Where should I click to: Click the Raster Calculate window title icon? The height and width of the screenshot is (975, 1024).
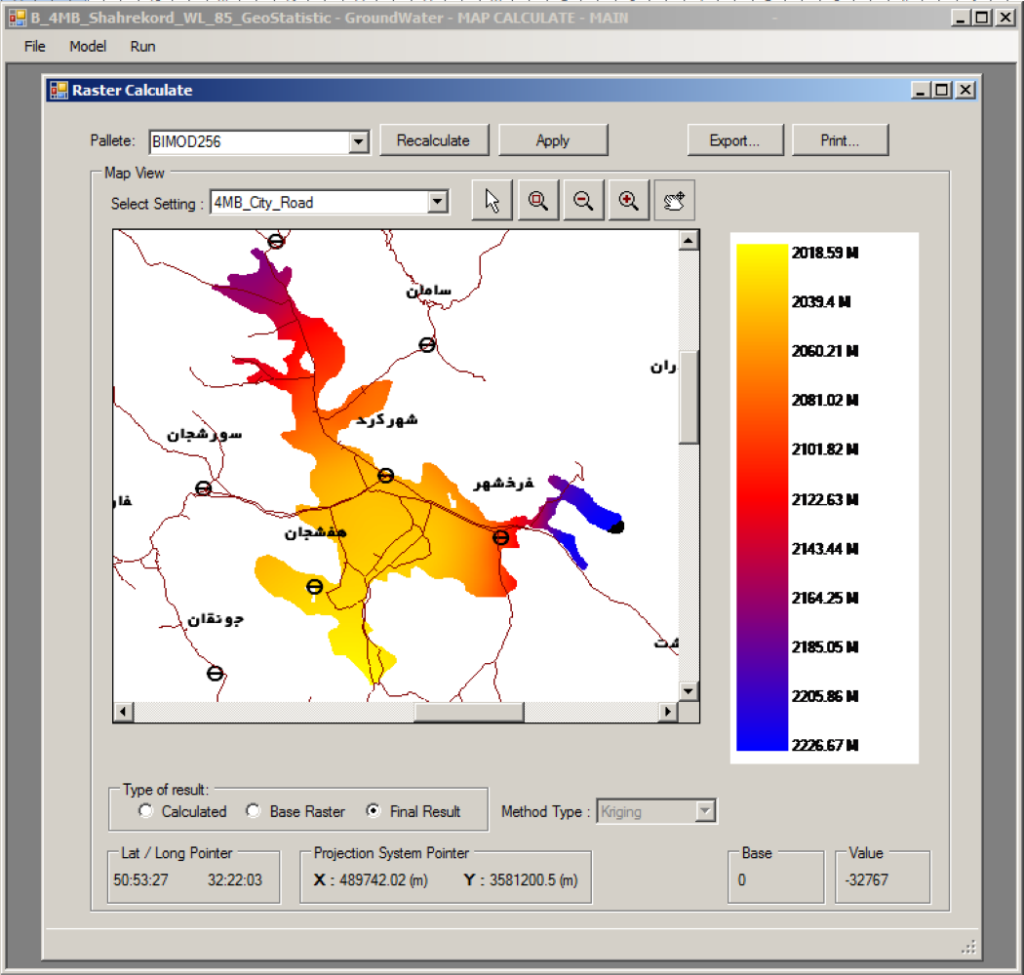pyautogui.click(x=59, y=90)
